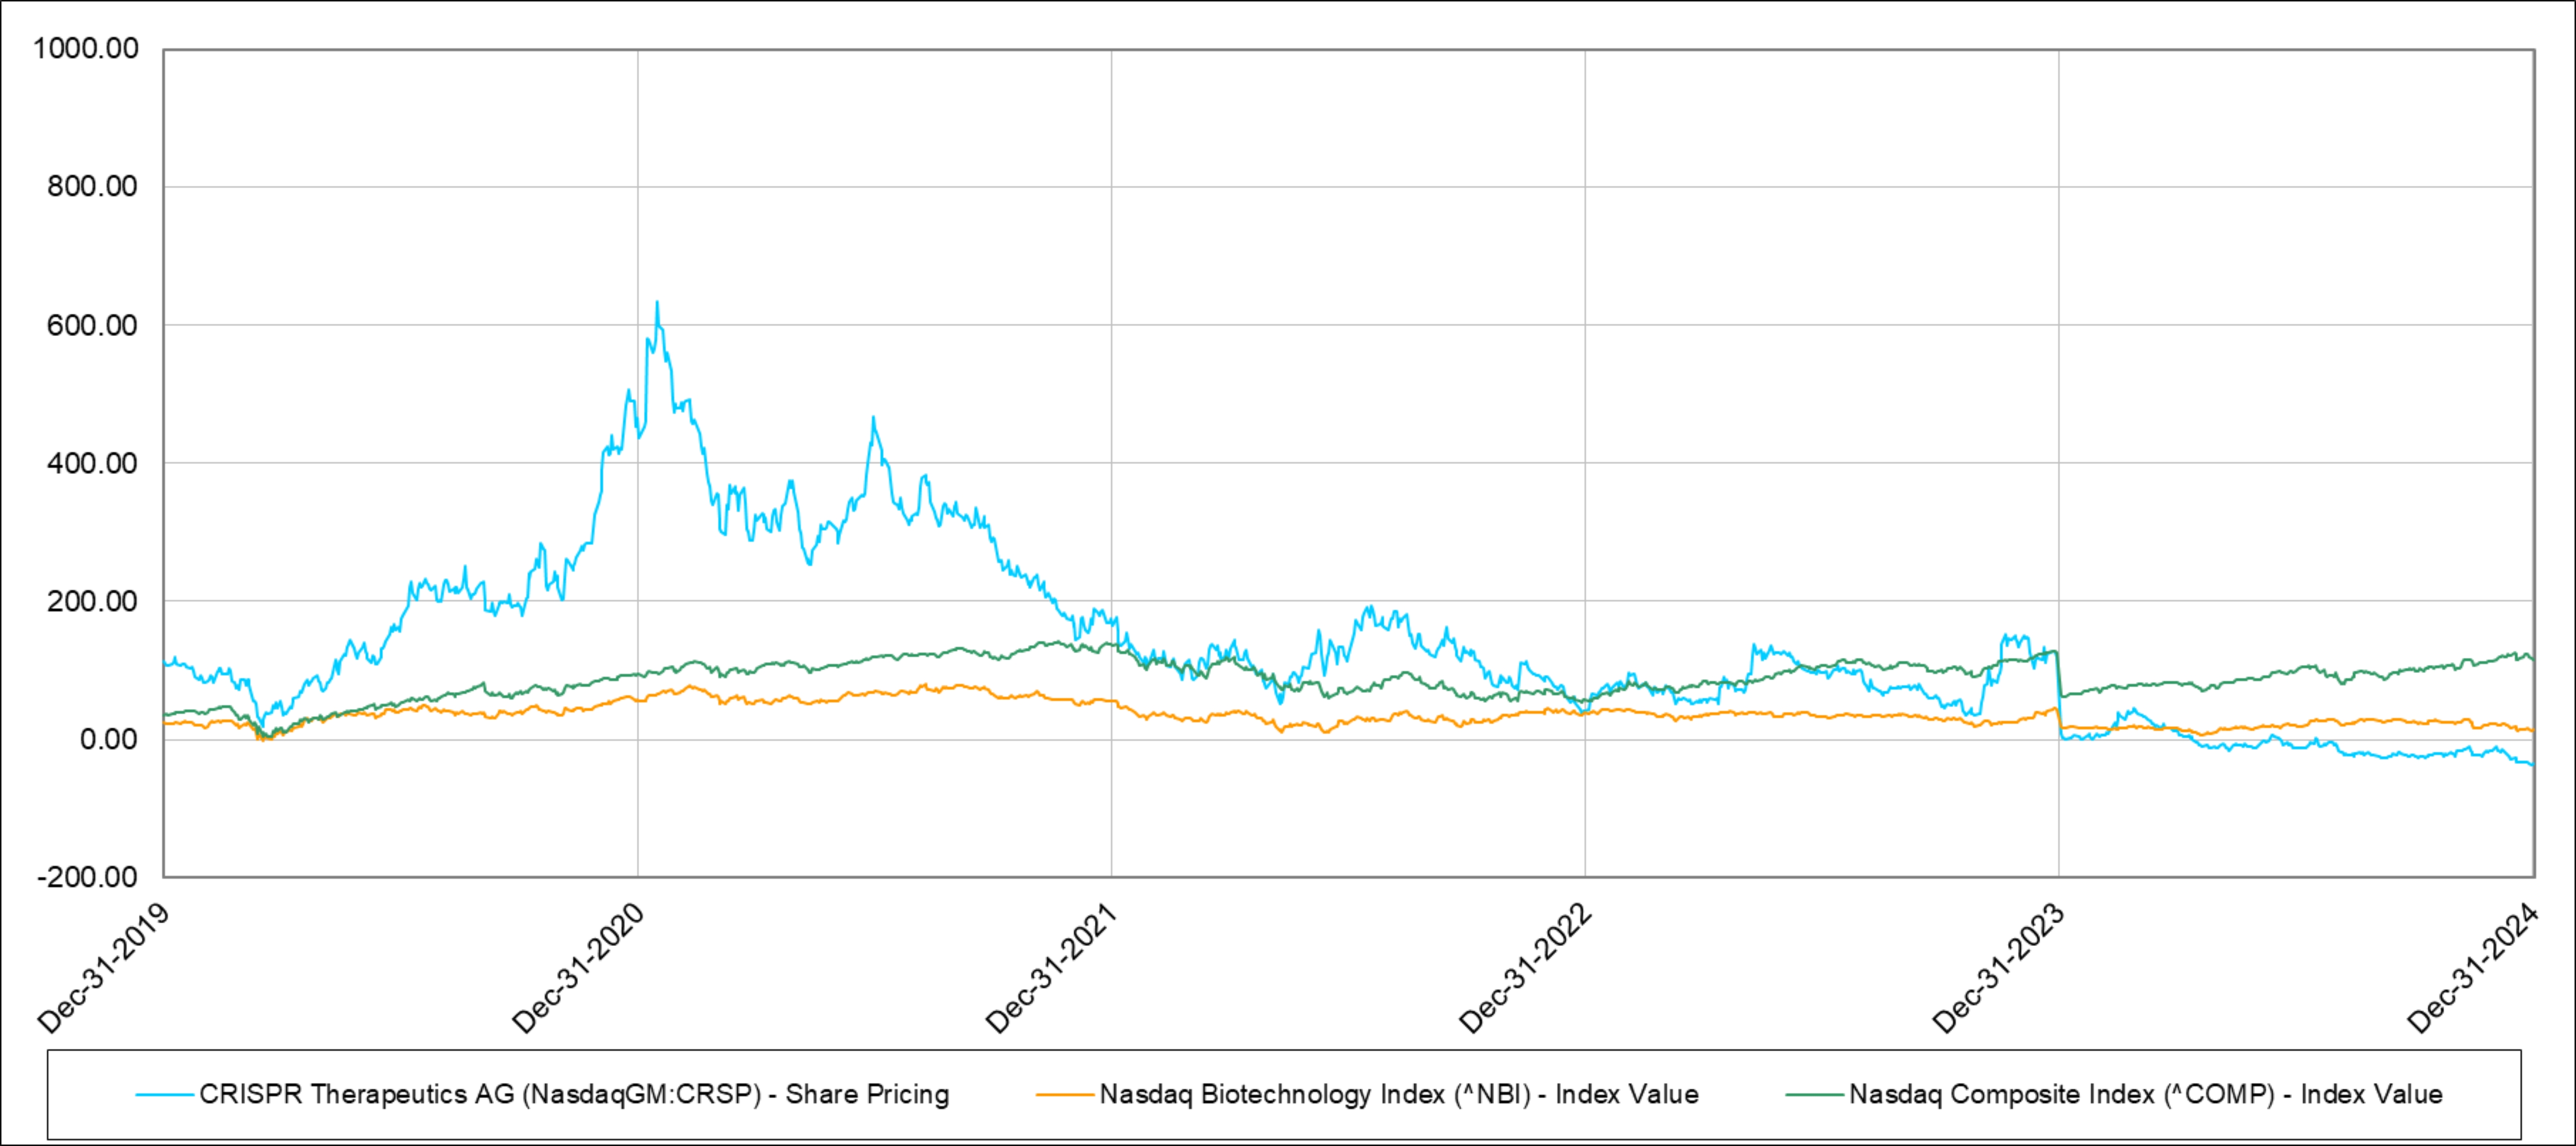Click the -200.00 y-axis label
The image size is (2576, 1146).
pyautogui.click(x=87, y=877)
